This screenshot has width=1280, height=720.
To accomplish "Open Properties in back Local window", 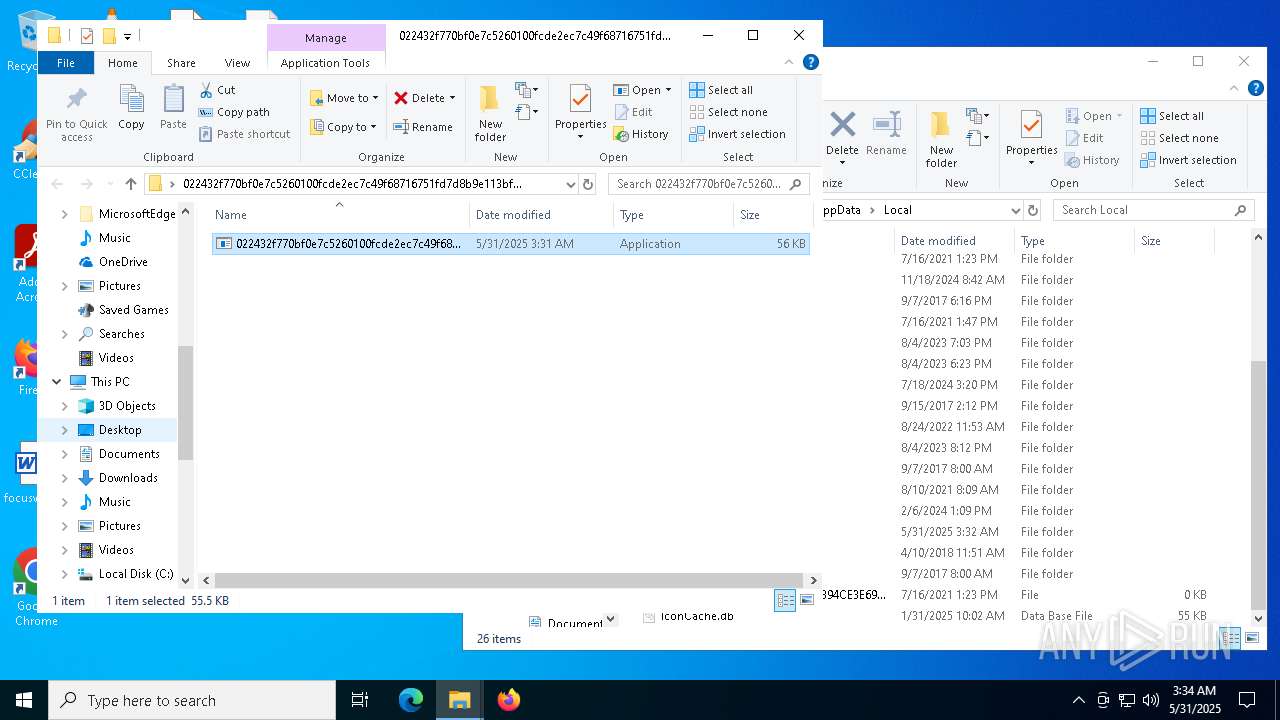I will pos(1032,139).
